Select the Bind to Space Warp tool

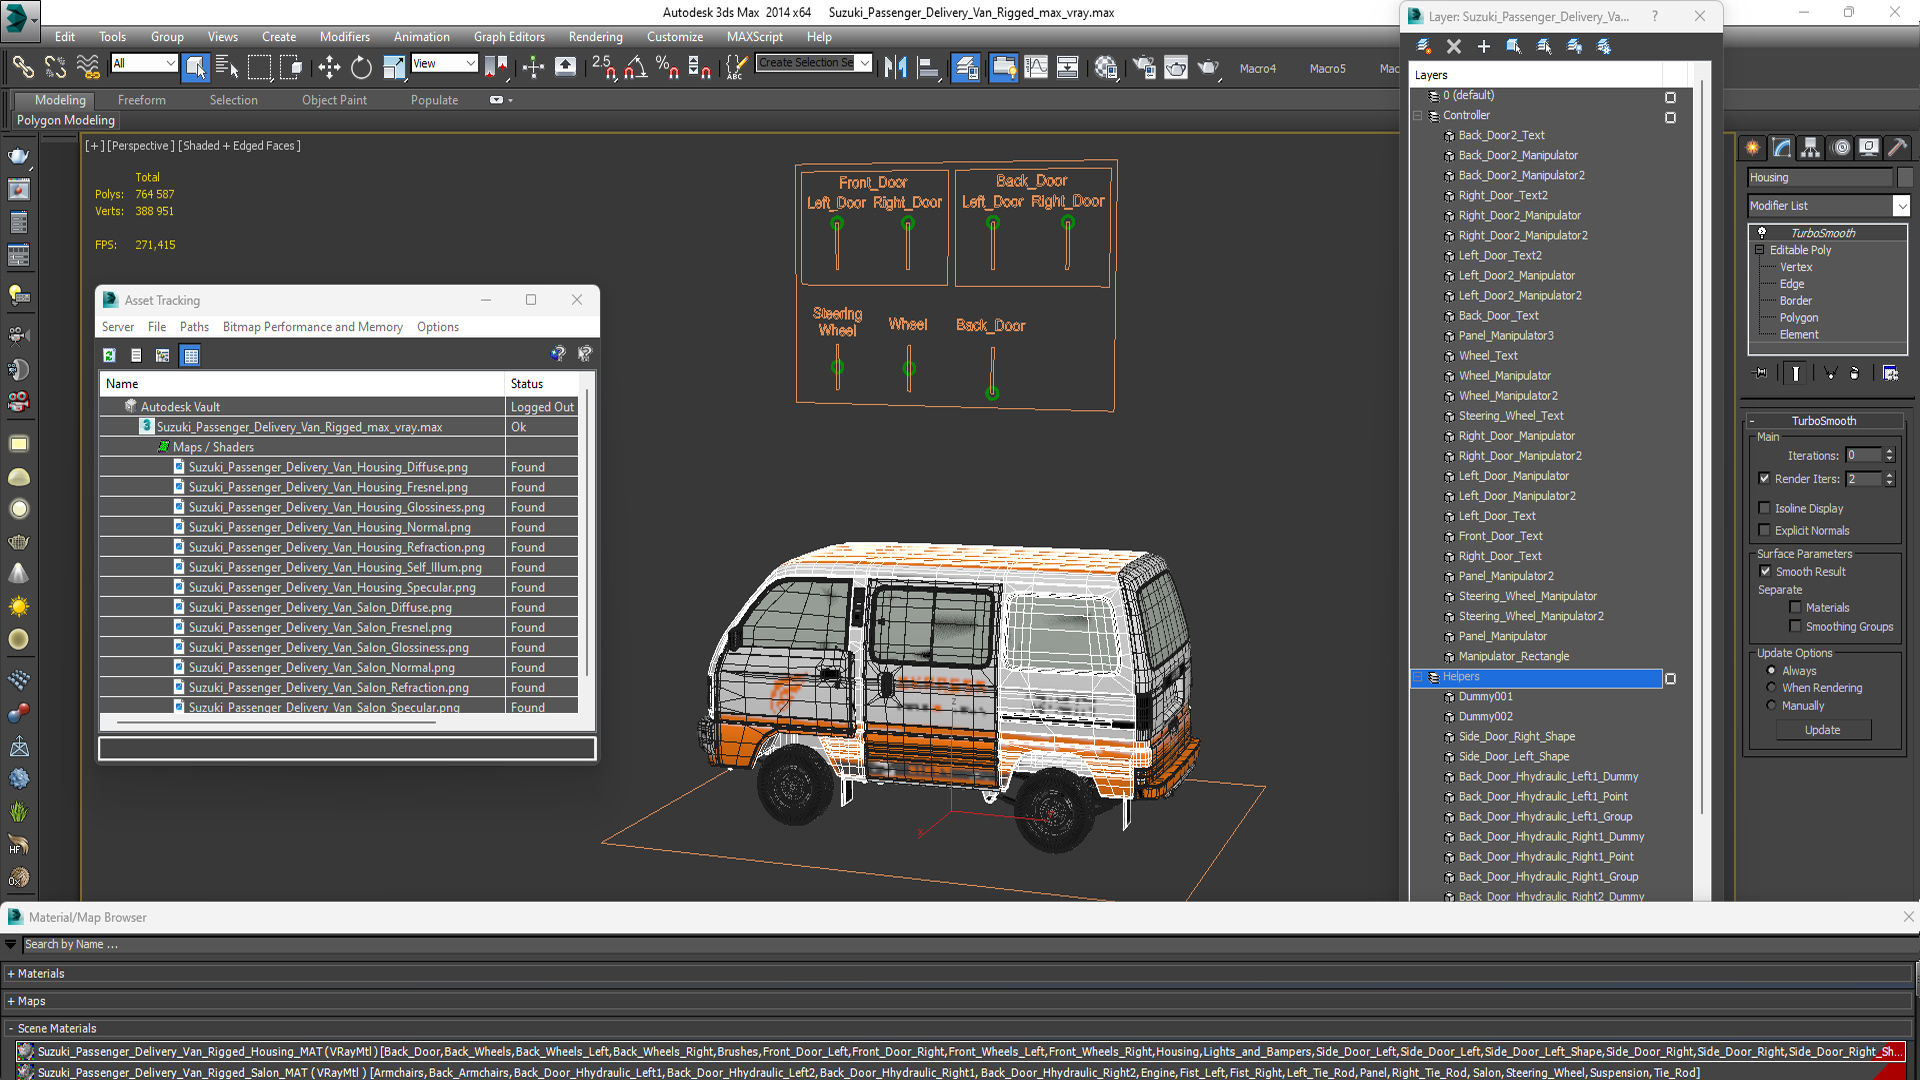(x=88, y=67)
